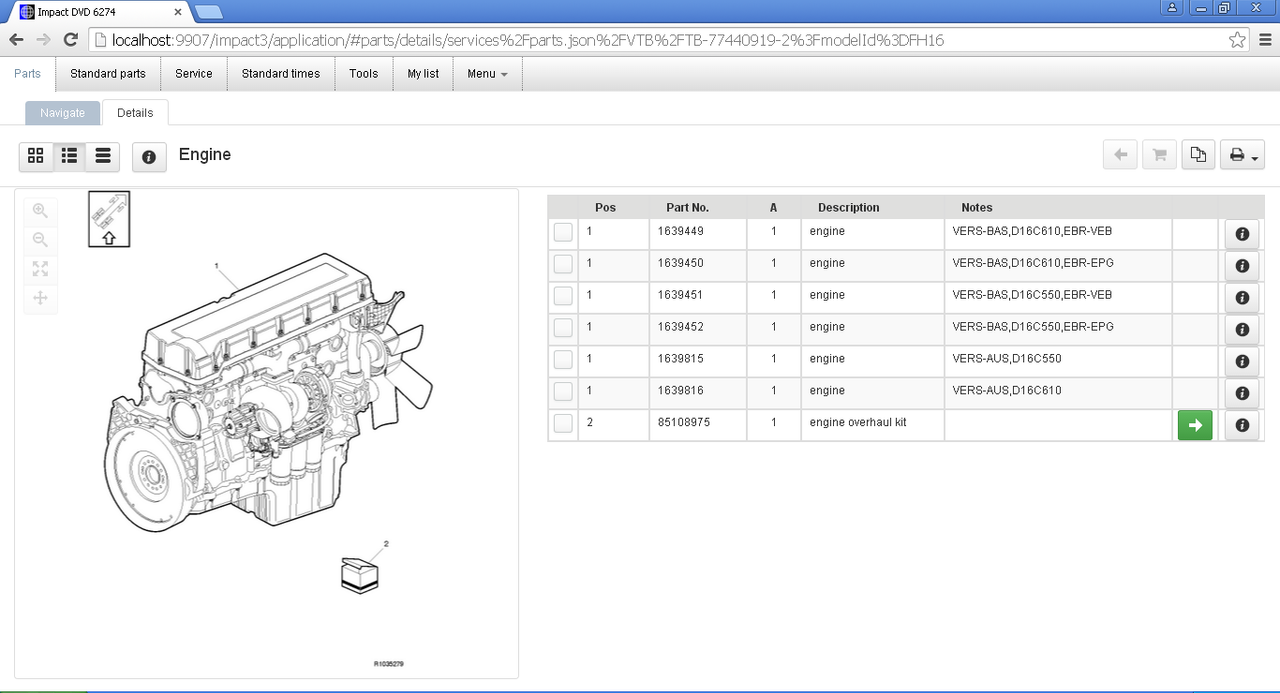
Task: Zoom out of engine illustration
Action: tap(40, 240)
